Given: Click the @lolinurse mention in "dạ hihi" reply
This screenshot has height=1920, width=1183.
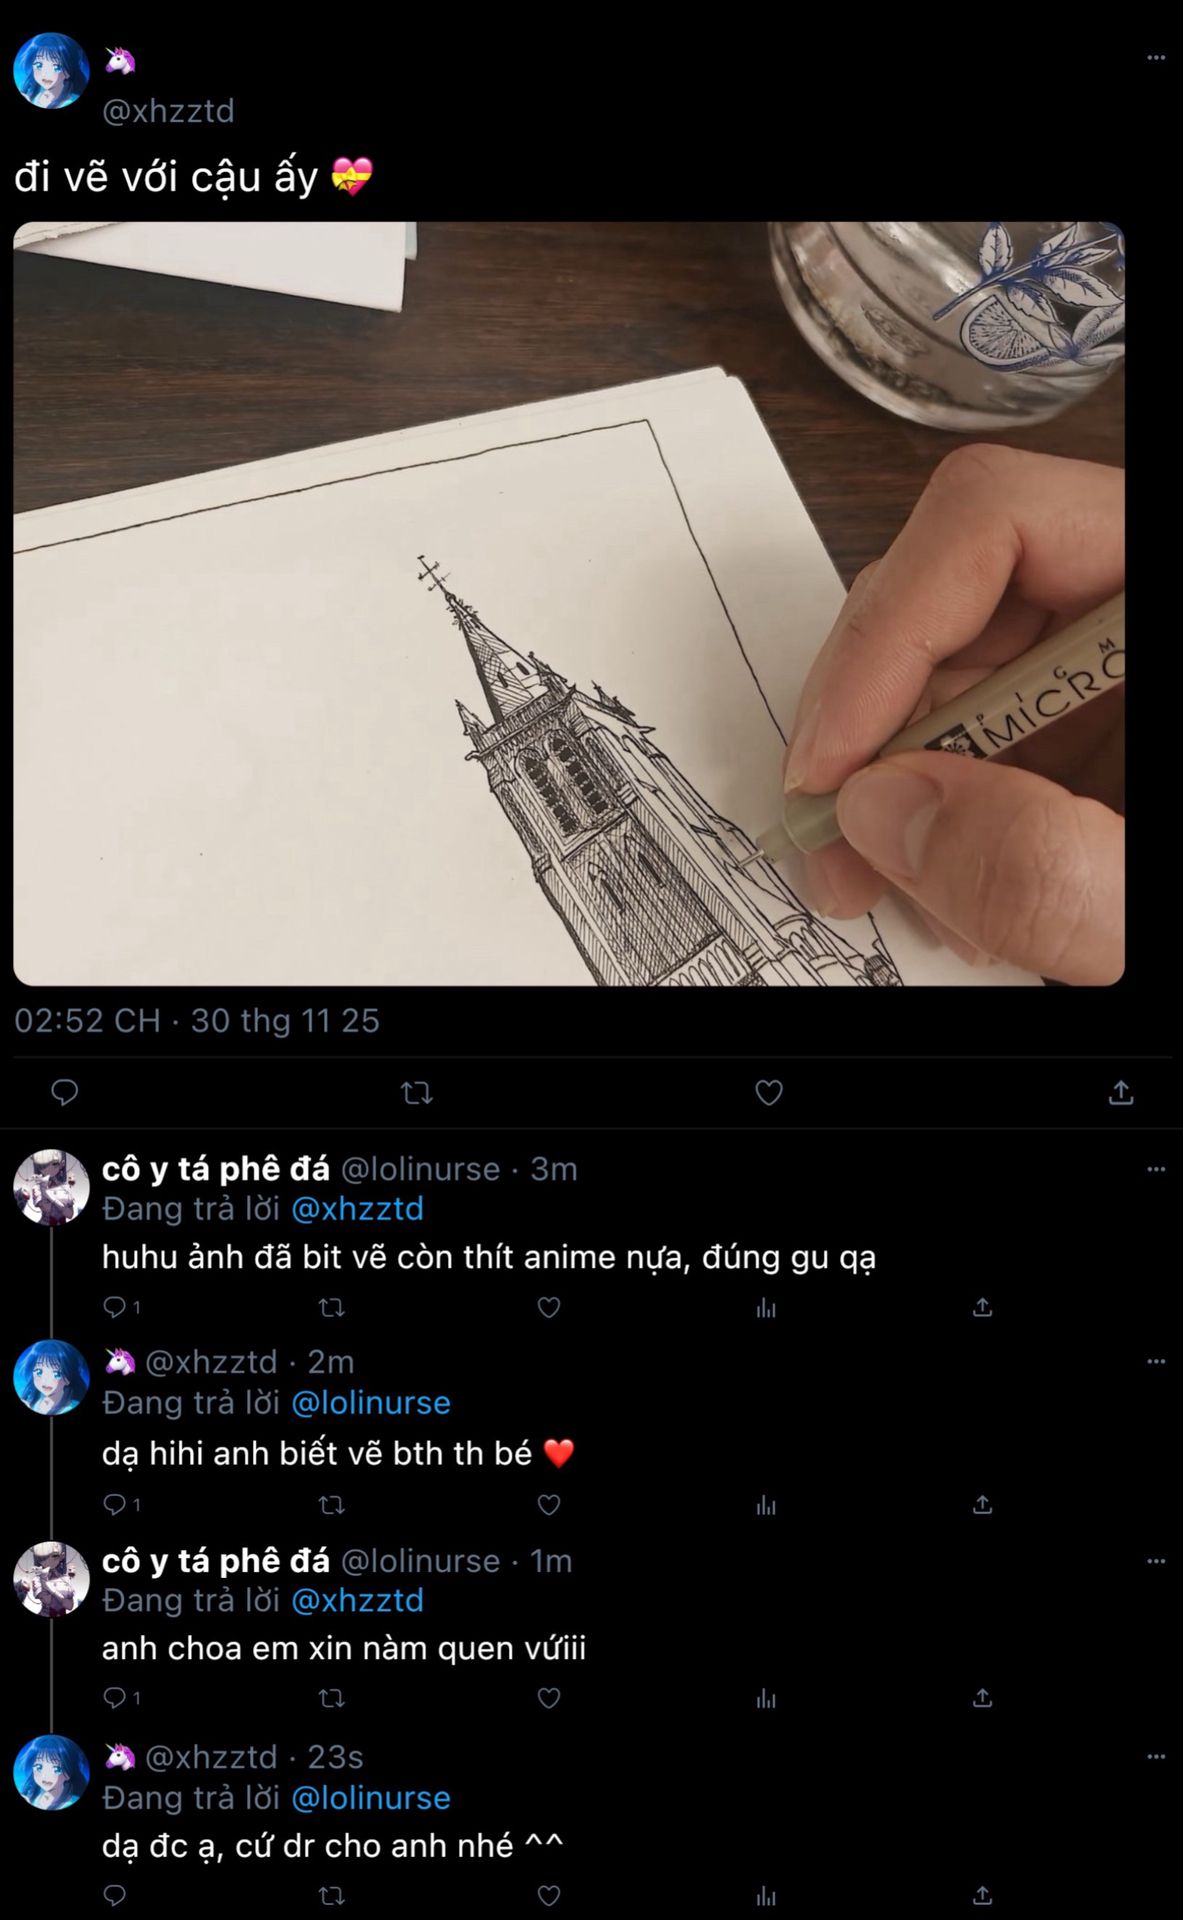Looking at the screenshot, I should click(371, 1403).
